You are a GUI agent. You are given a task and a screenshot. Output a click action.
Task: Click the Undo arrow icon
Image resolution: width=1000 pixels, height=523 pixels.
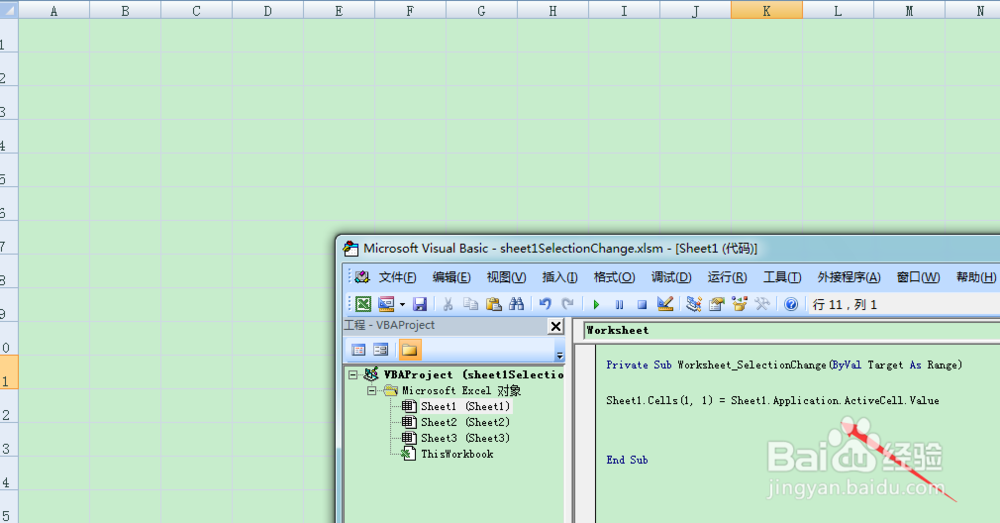tap(545, 304)
